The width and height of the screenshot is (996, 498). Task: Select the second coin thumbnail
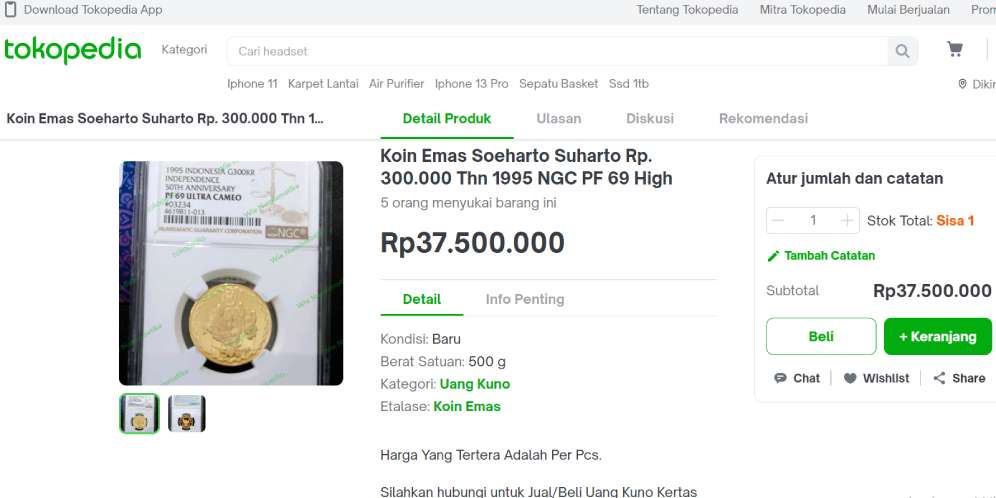[187, 413]
